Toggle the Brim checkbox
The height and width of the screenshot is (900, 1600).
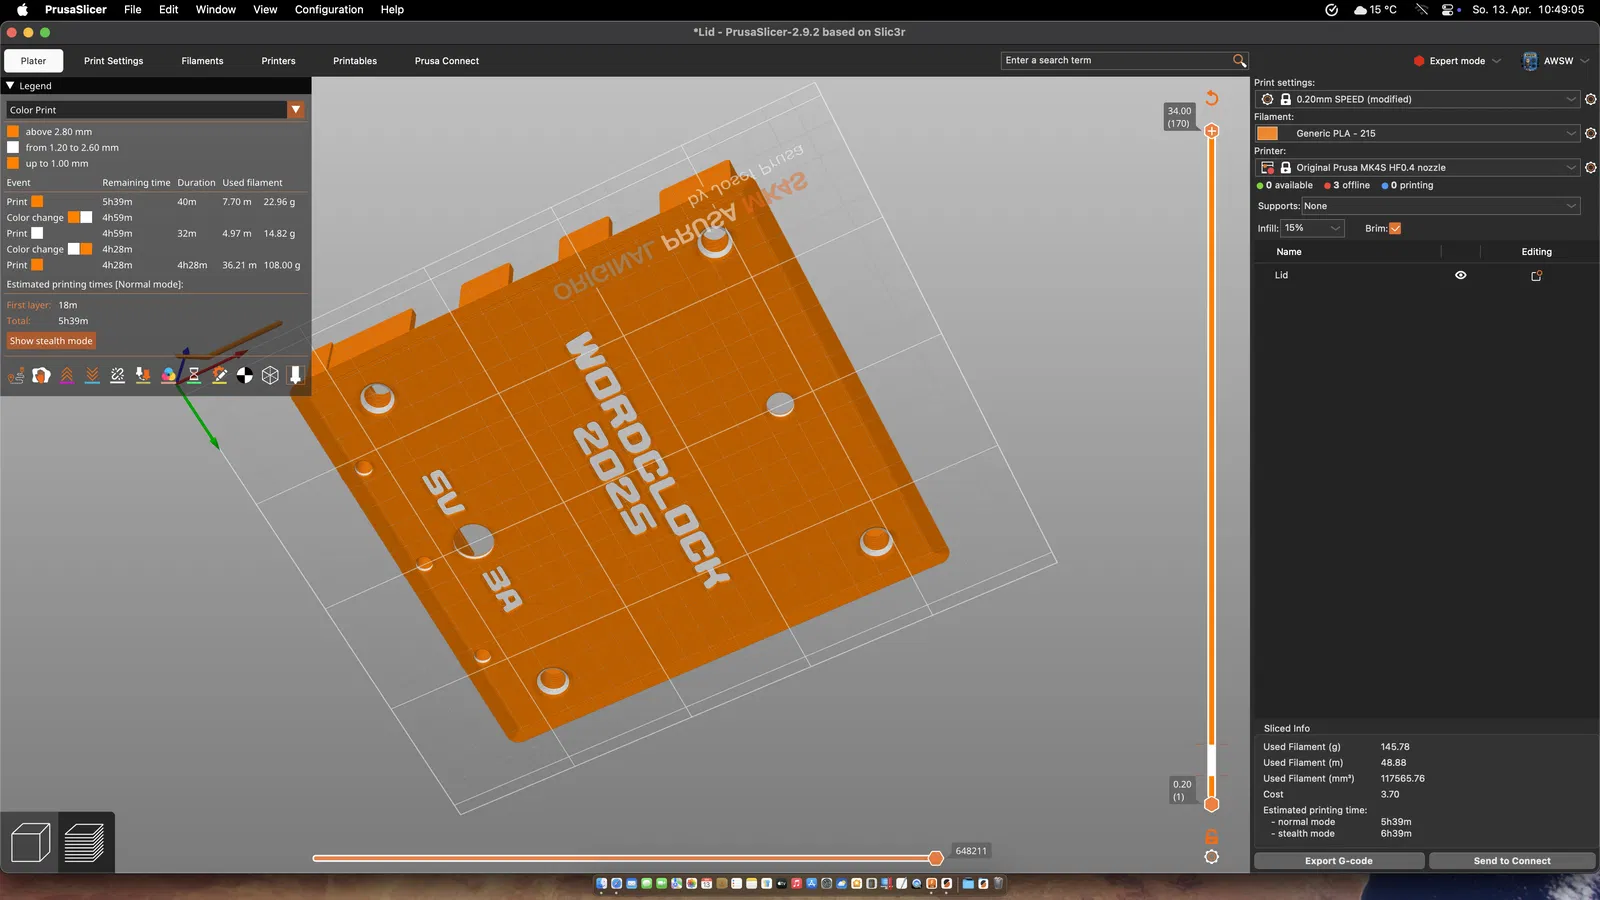(1395, 228)
